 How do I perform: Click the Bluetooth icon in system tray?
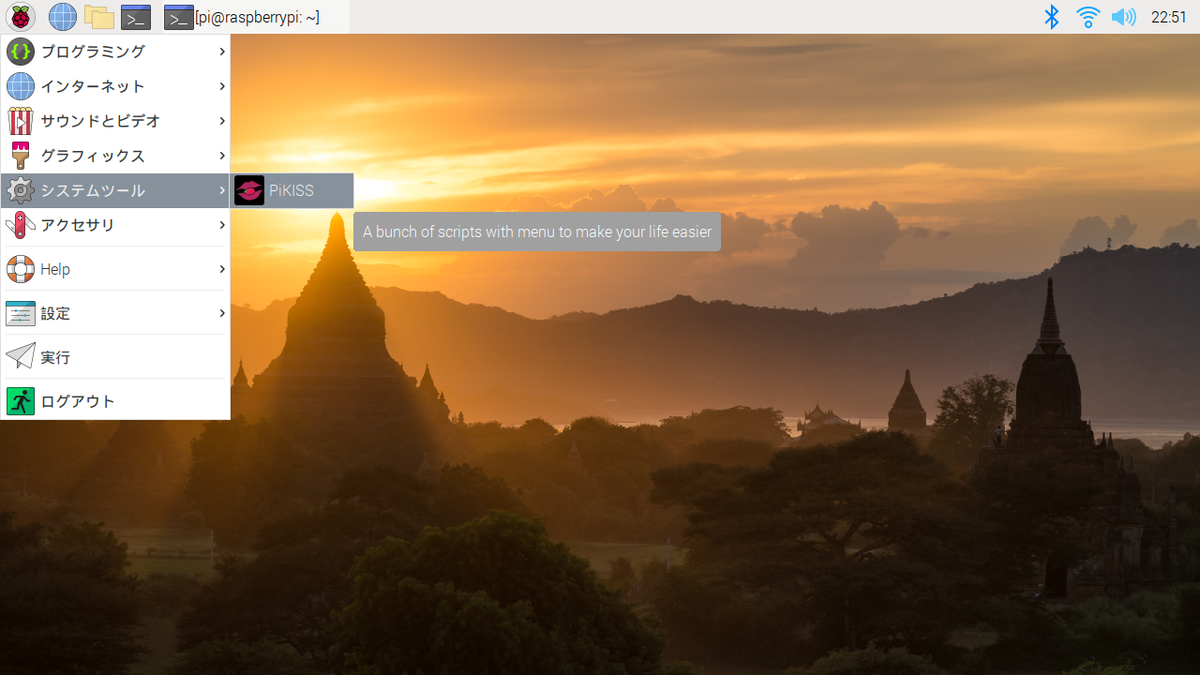[x=1051, y=16]
